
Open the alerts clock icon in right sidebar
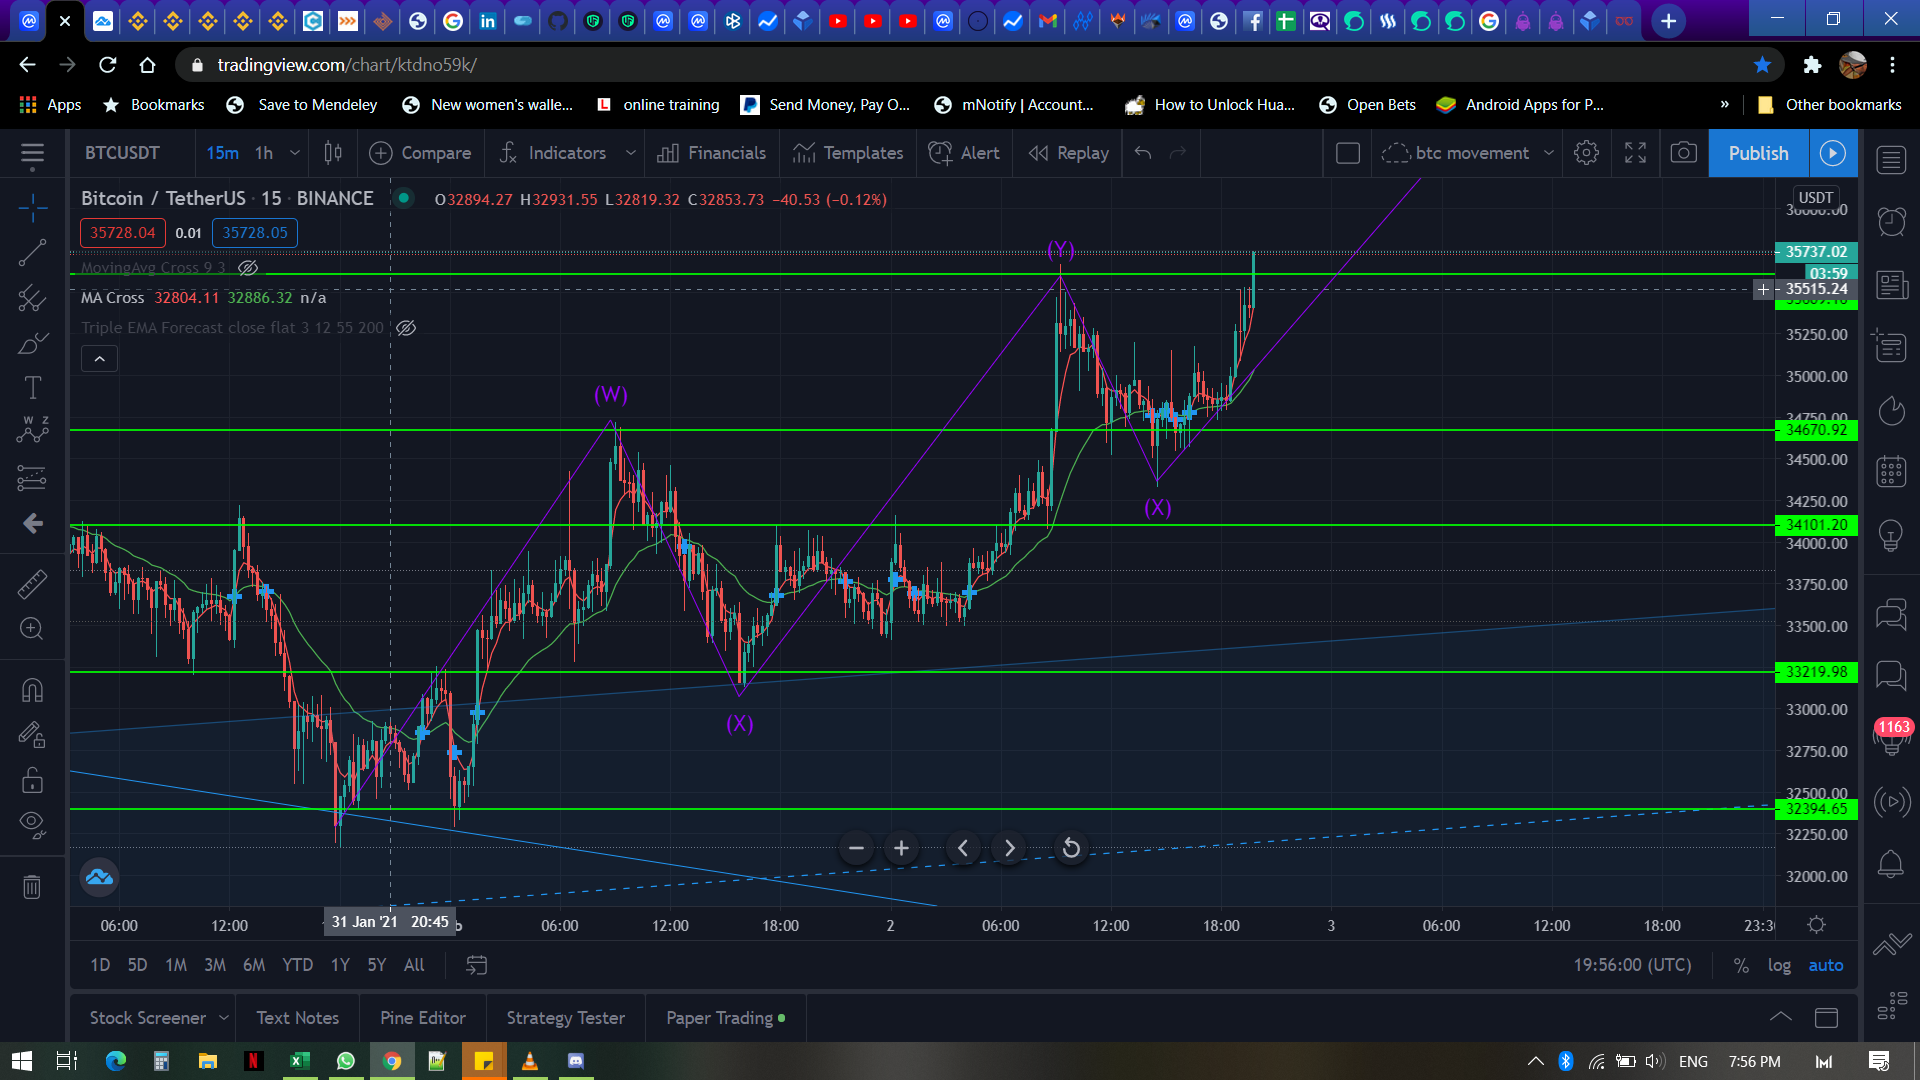1891,221
